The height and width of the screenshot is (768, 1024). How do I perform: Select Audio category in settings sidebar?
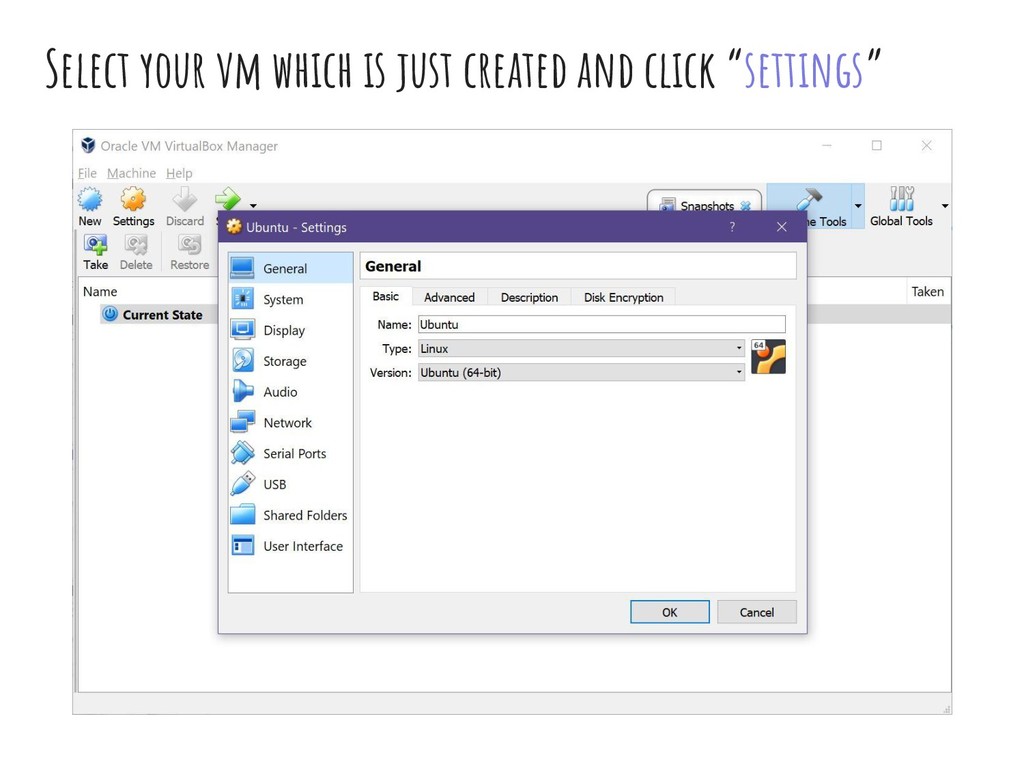[291, 392]
